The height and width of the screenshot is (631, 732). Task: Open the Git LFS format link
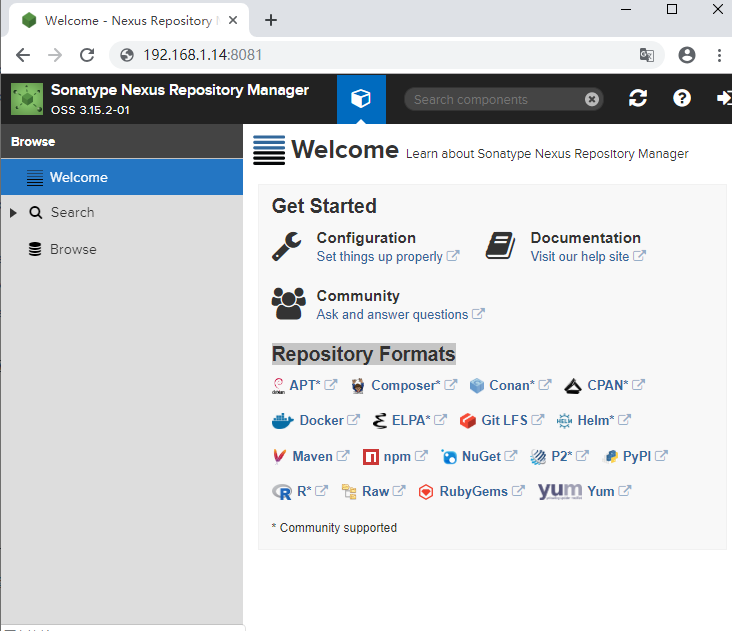tap(505, 421)
